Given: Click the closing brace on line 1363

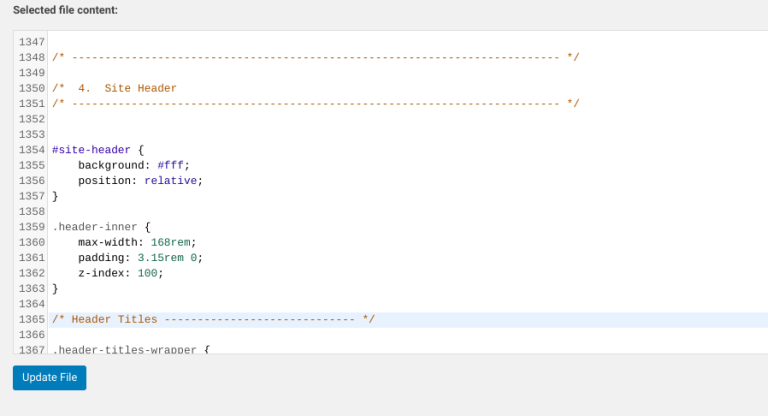Looking at the screenshot, I should point(55,288).
